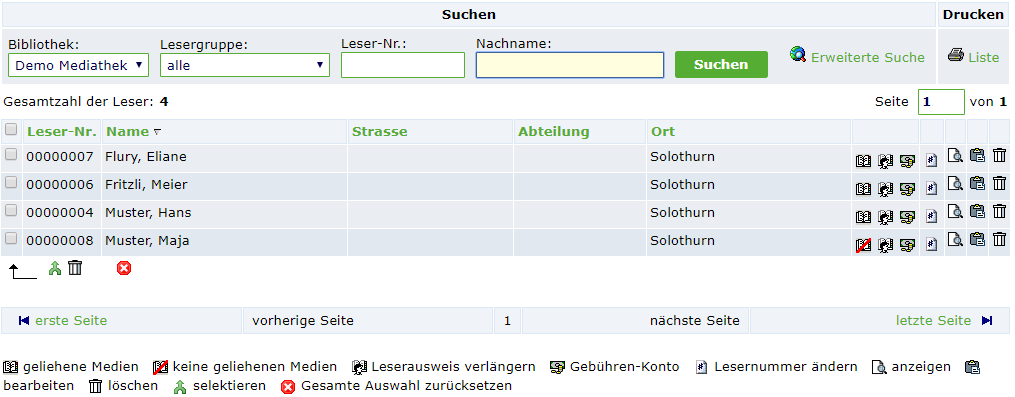Open borrowed media for Flury, Eliane
The image size is (1015, 397).
click(x=863, y=161)
